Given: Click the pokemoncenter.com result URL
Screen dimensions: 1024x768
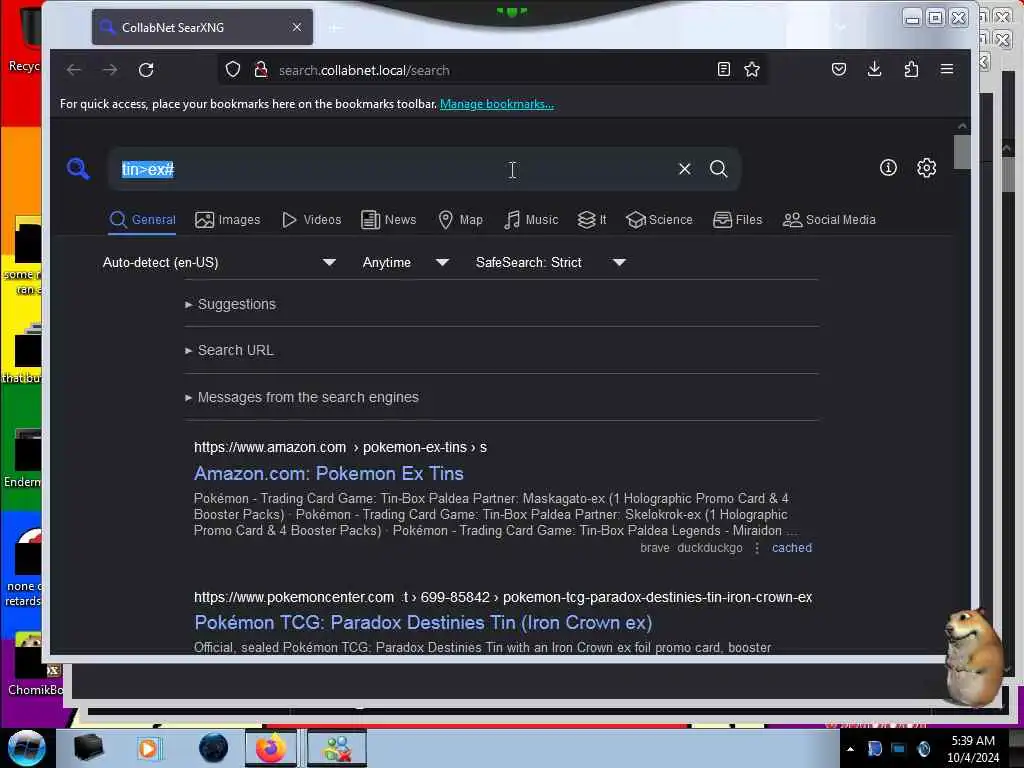Looking at the screenshot, I should click(503, 598).
